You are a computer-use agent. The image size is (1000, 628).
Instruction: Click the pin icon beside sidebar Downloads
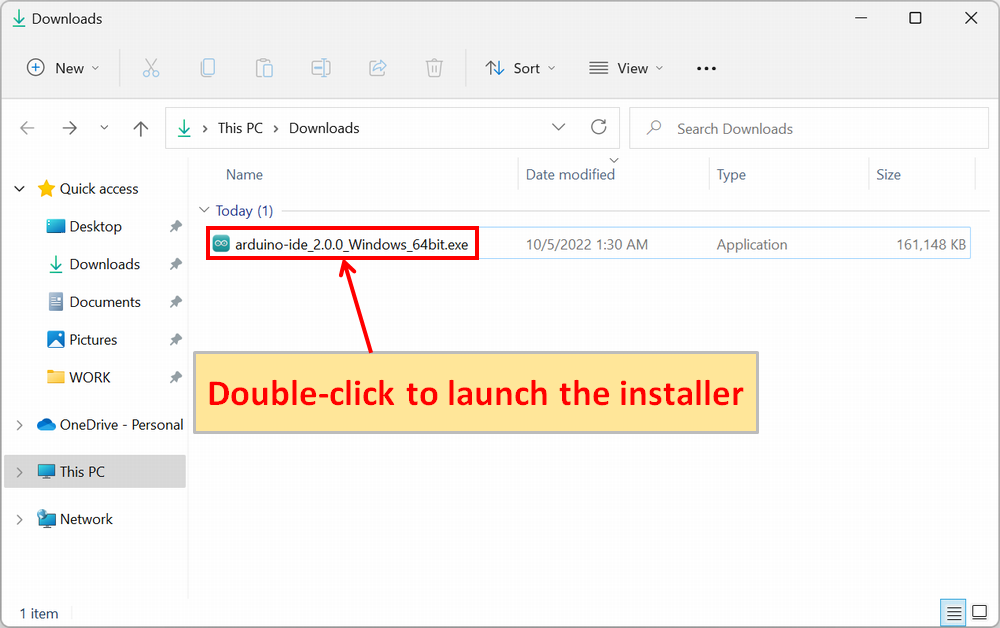coord(175,264)
